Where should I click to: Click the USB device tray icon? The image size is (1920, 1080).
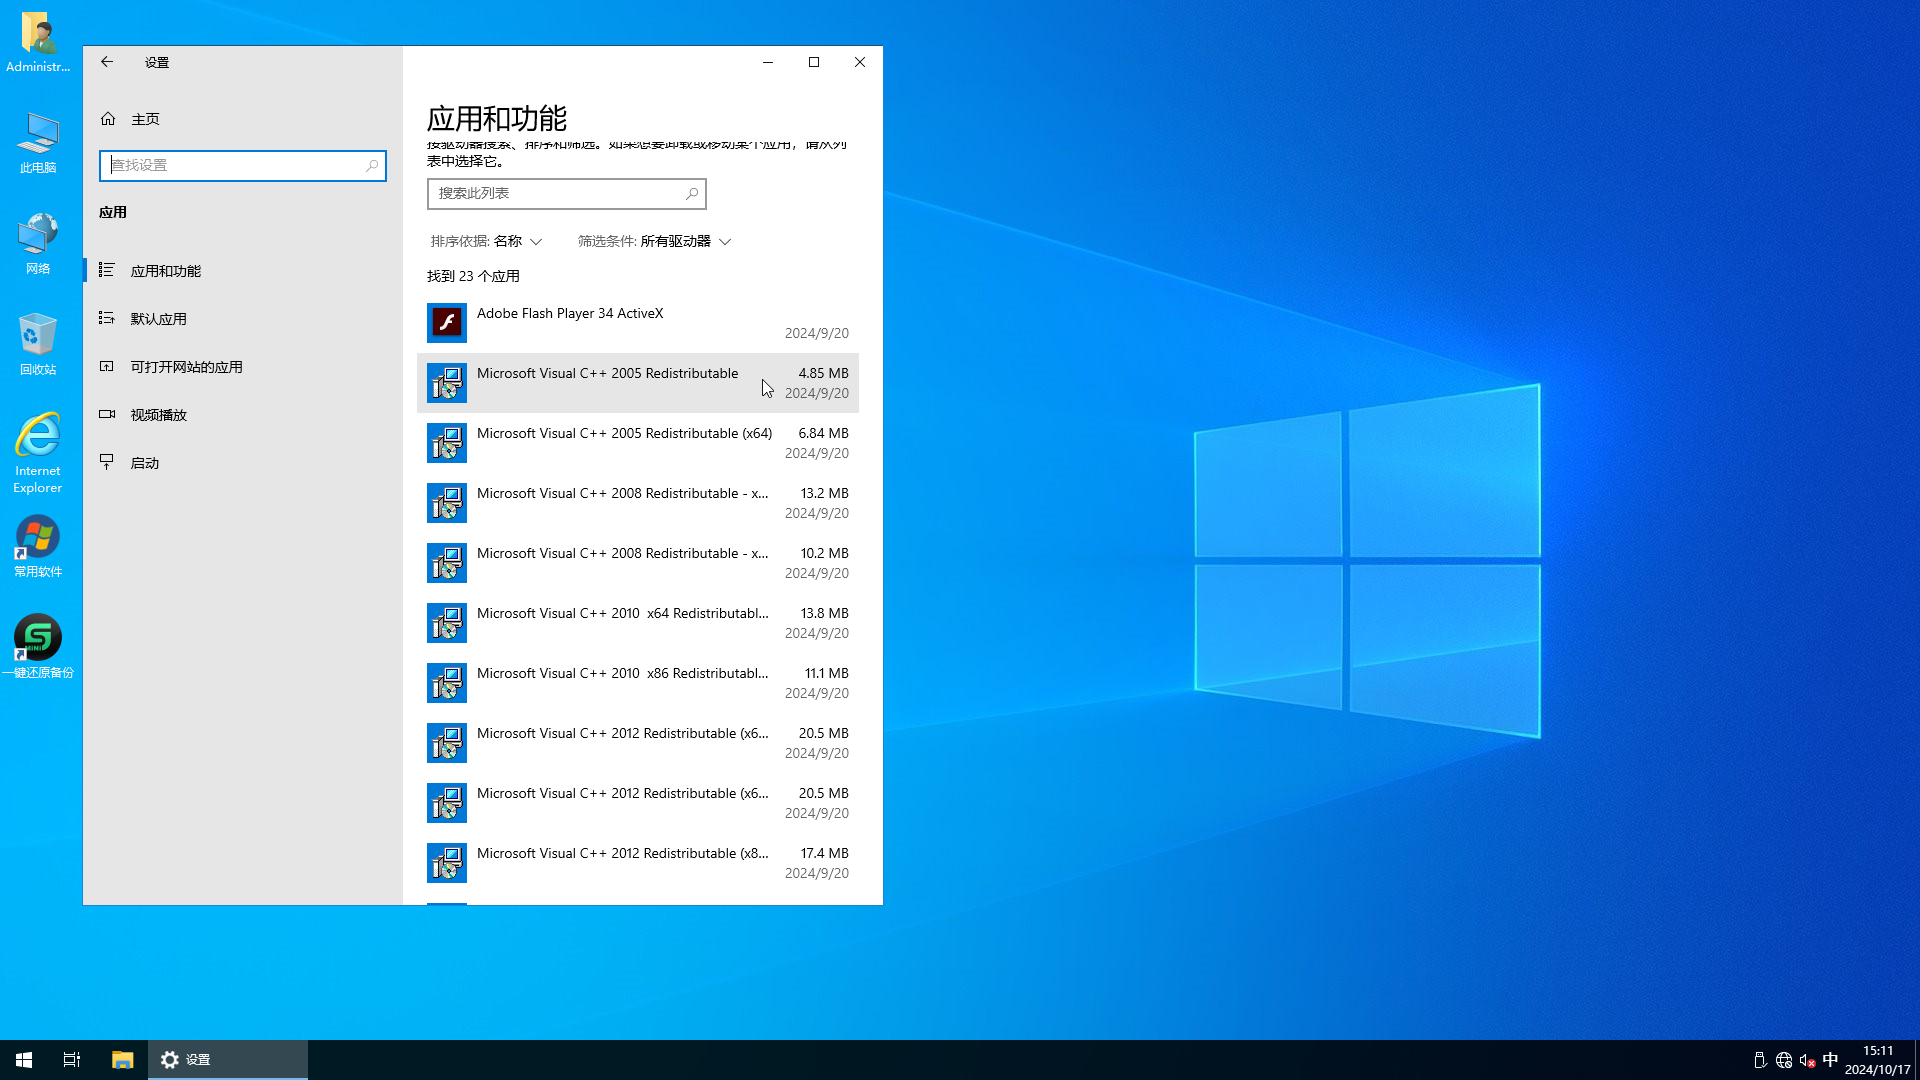pos(1760,1060)
